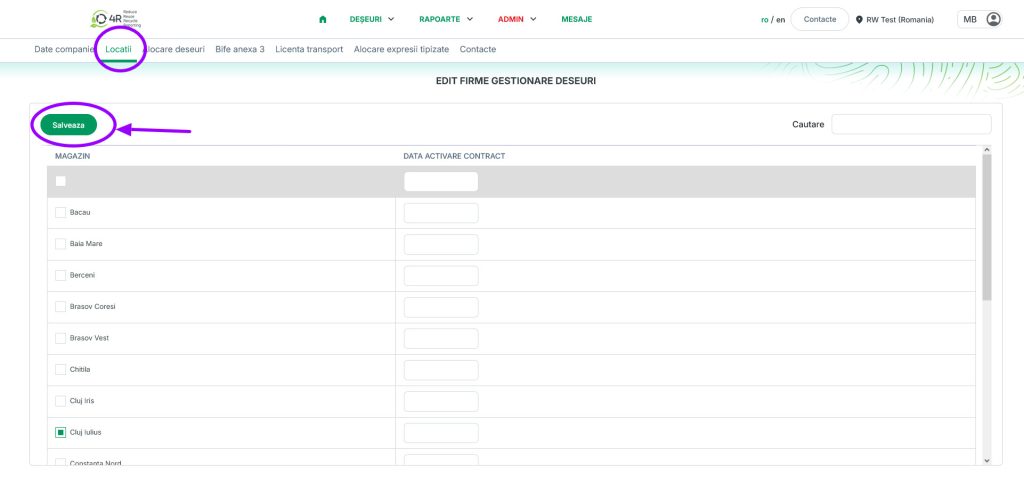Tick the Bacau checkbox
Screen dimensions: 1024x482
pyautogui.click(x=60, y=213)
